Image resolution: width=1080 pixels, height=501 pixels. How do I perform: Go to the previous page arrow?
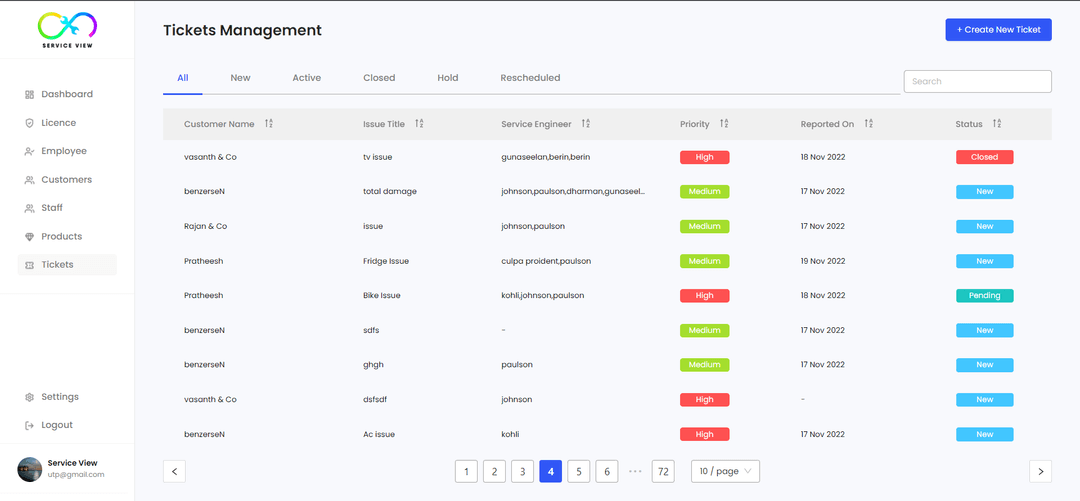174,471
